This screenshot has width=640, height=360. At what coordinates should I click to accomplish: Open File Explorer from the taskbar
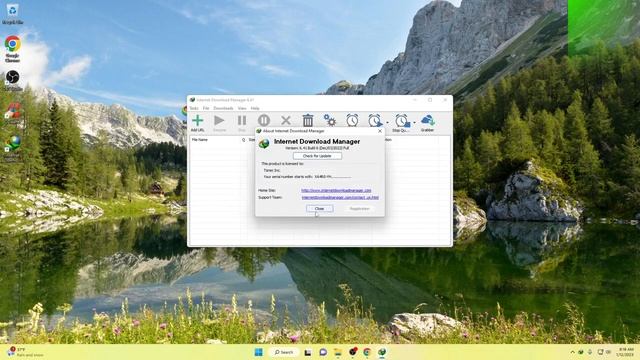tap(338, 352)
